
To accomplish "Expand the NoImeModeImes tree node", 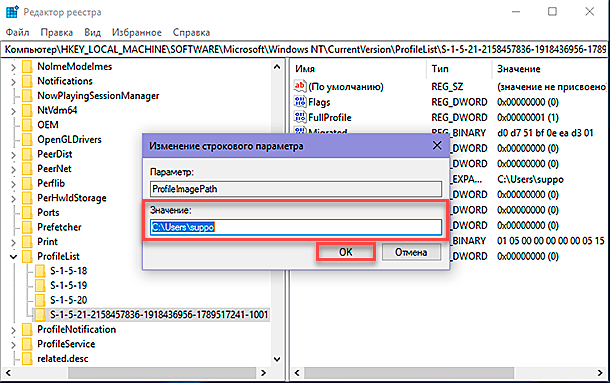I will point(13,67).
